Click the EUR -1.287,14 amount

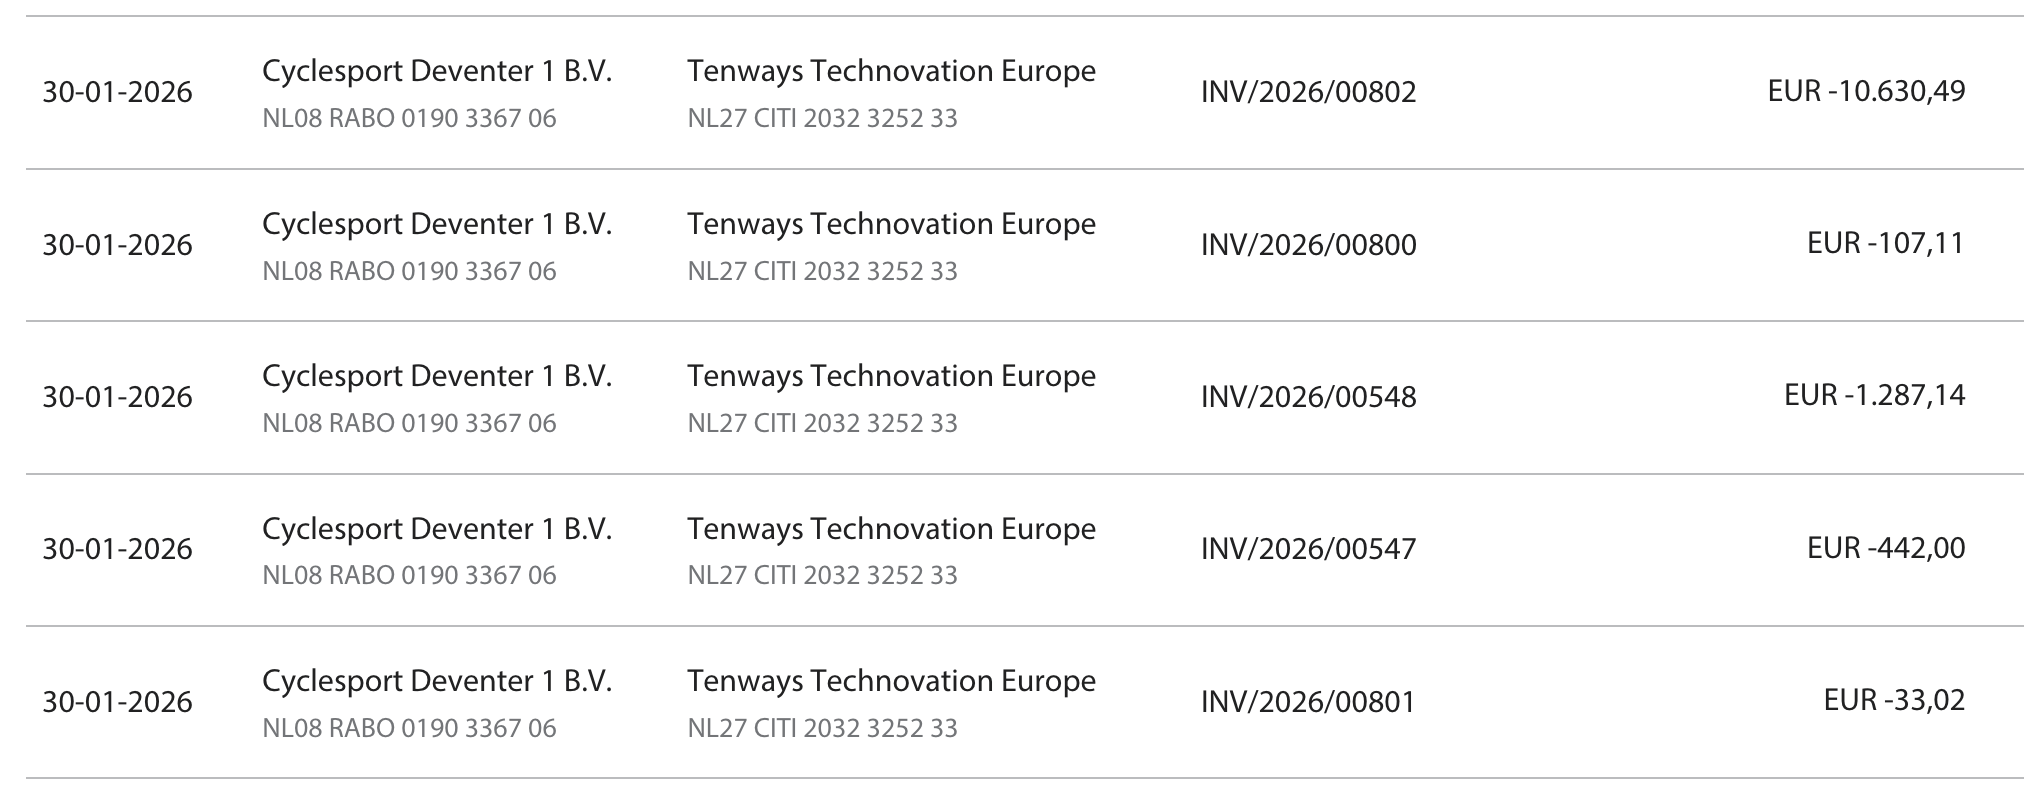[x=1874, y=395]
